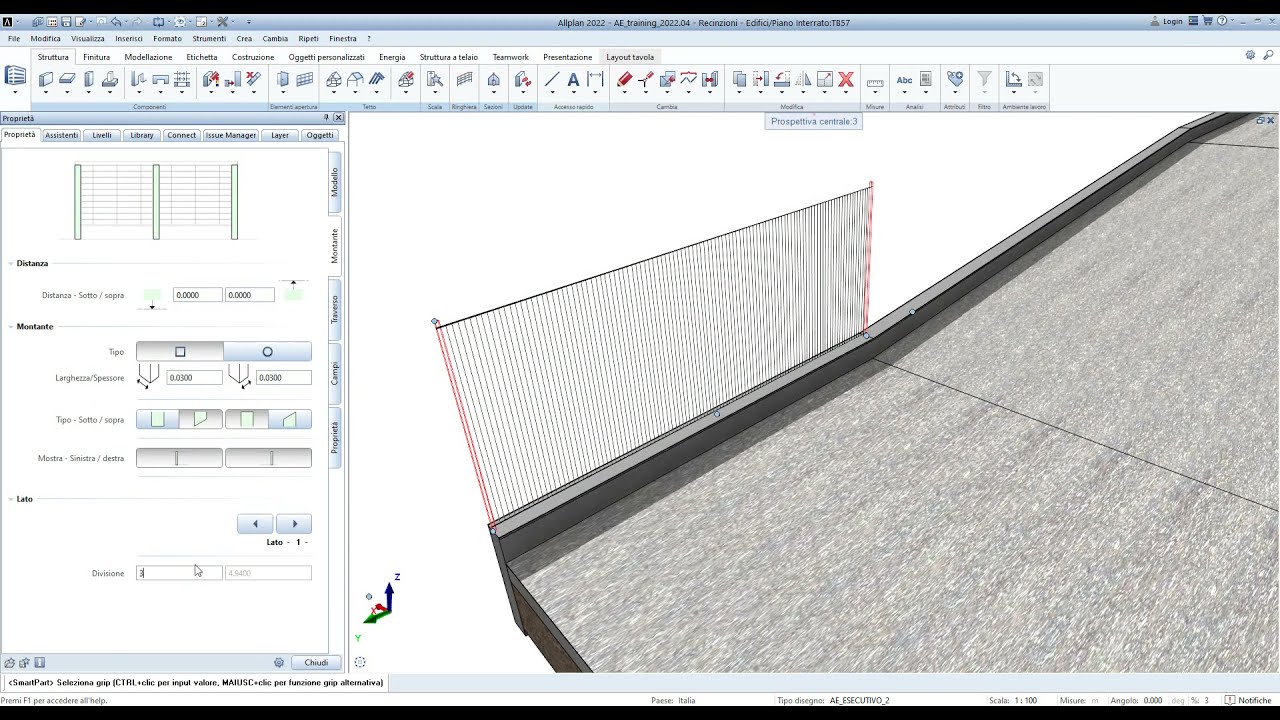Click the Misure ruler tool
1280x720 pixels.
[875, 81]
